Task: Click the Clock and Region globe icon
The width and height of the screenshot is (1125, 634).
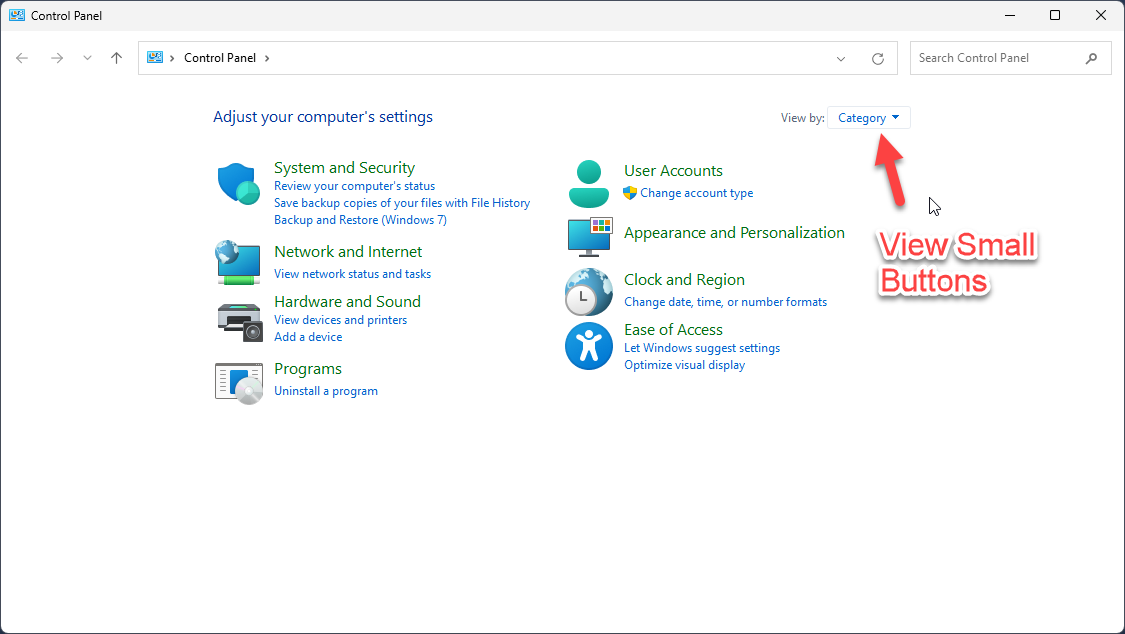Action: point(588,292)
